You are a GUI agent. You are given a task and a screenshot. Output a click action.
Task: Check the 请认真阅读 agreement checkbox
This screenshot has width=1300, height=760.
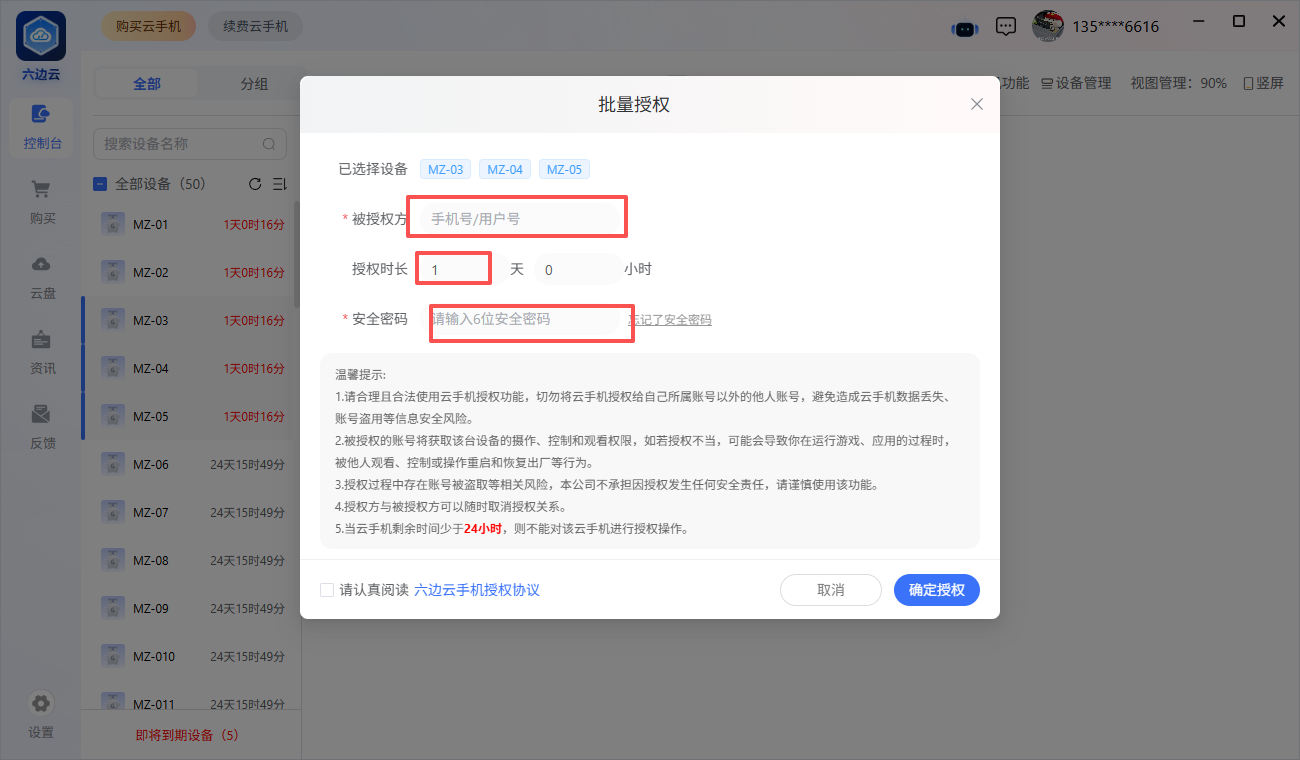point(327,590)
